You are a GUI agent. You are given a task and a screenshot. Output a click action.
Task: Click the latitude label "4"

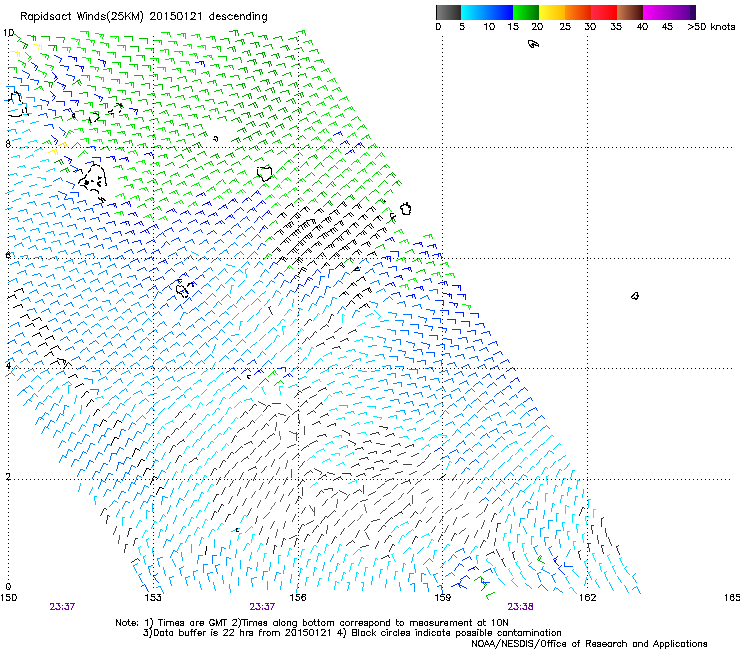point(8,365)
